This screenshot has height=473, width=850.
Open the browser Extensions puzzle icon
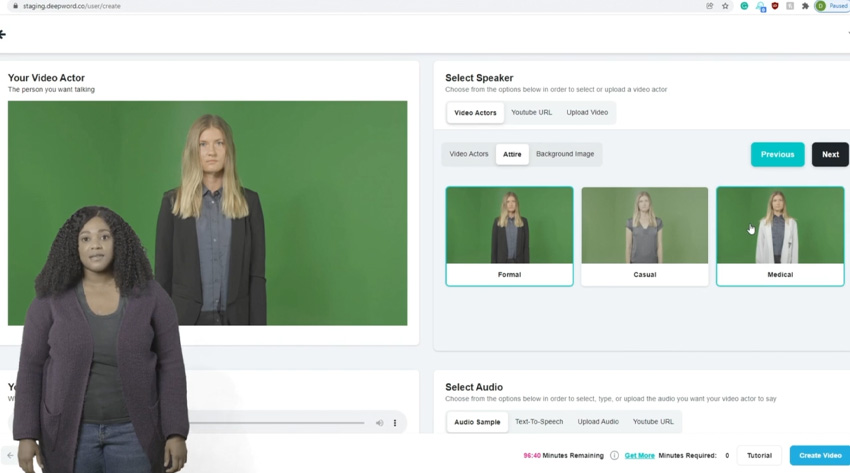click(805, 6)
